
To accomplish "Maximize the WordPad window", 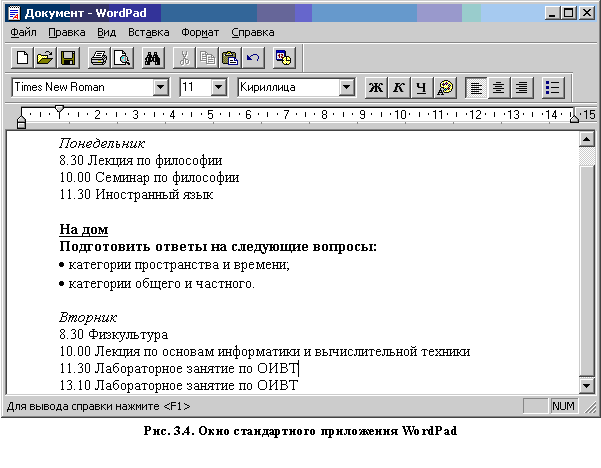I will [569, 13].
